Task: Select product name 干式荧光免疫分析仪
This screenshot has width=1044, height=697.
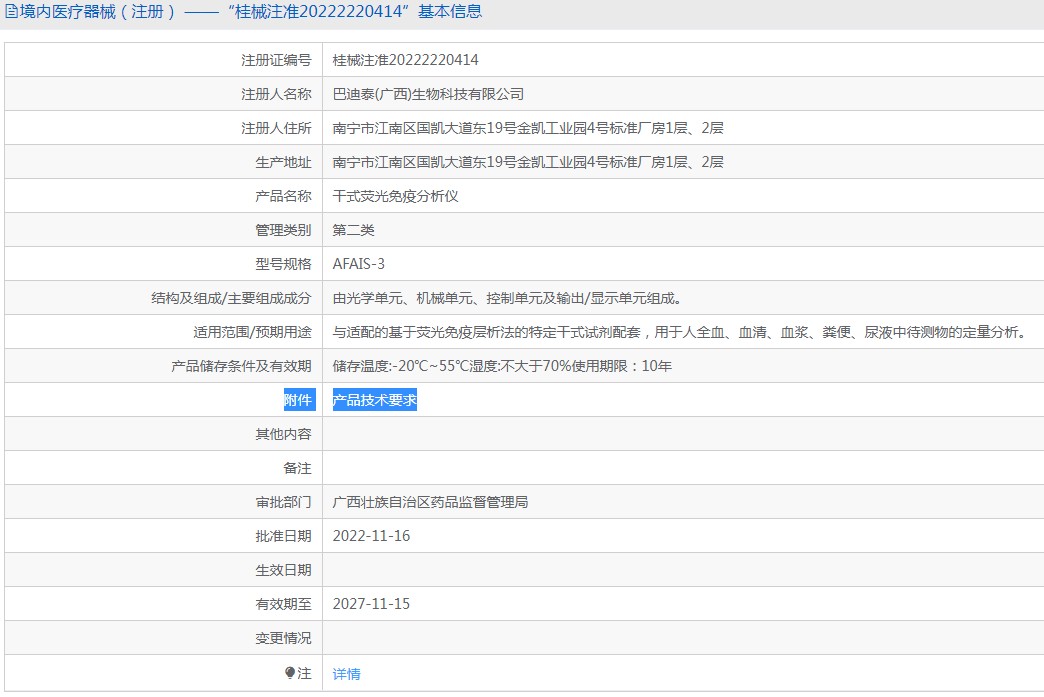Action: pyautogui.click(x=395, y=196)
